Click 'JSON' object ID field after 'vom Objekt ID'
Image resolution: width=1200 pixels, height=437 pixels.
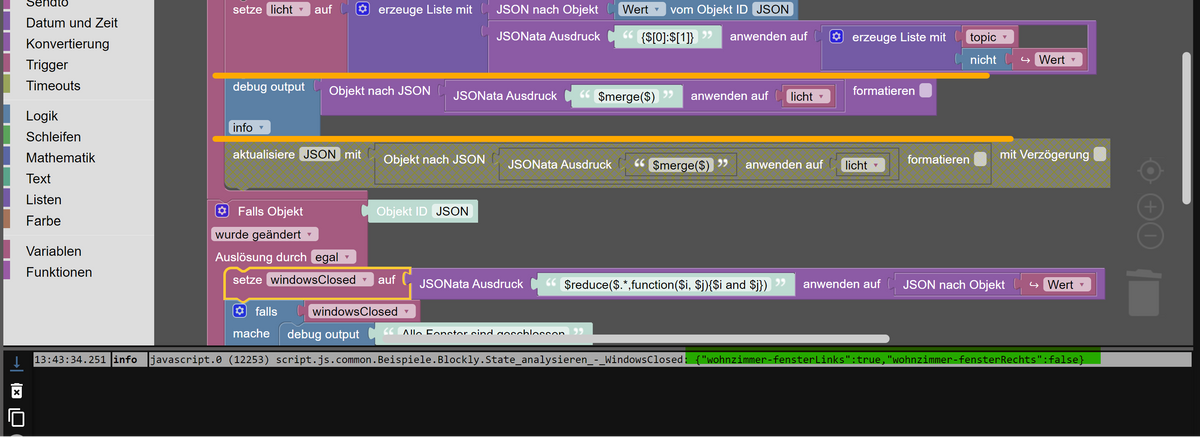(x=775, y=9)
